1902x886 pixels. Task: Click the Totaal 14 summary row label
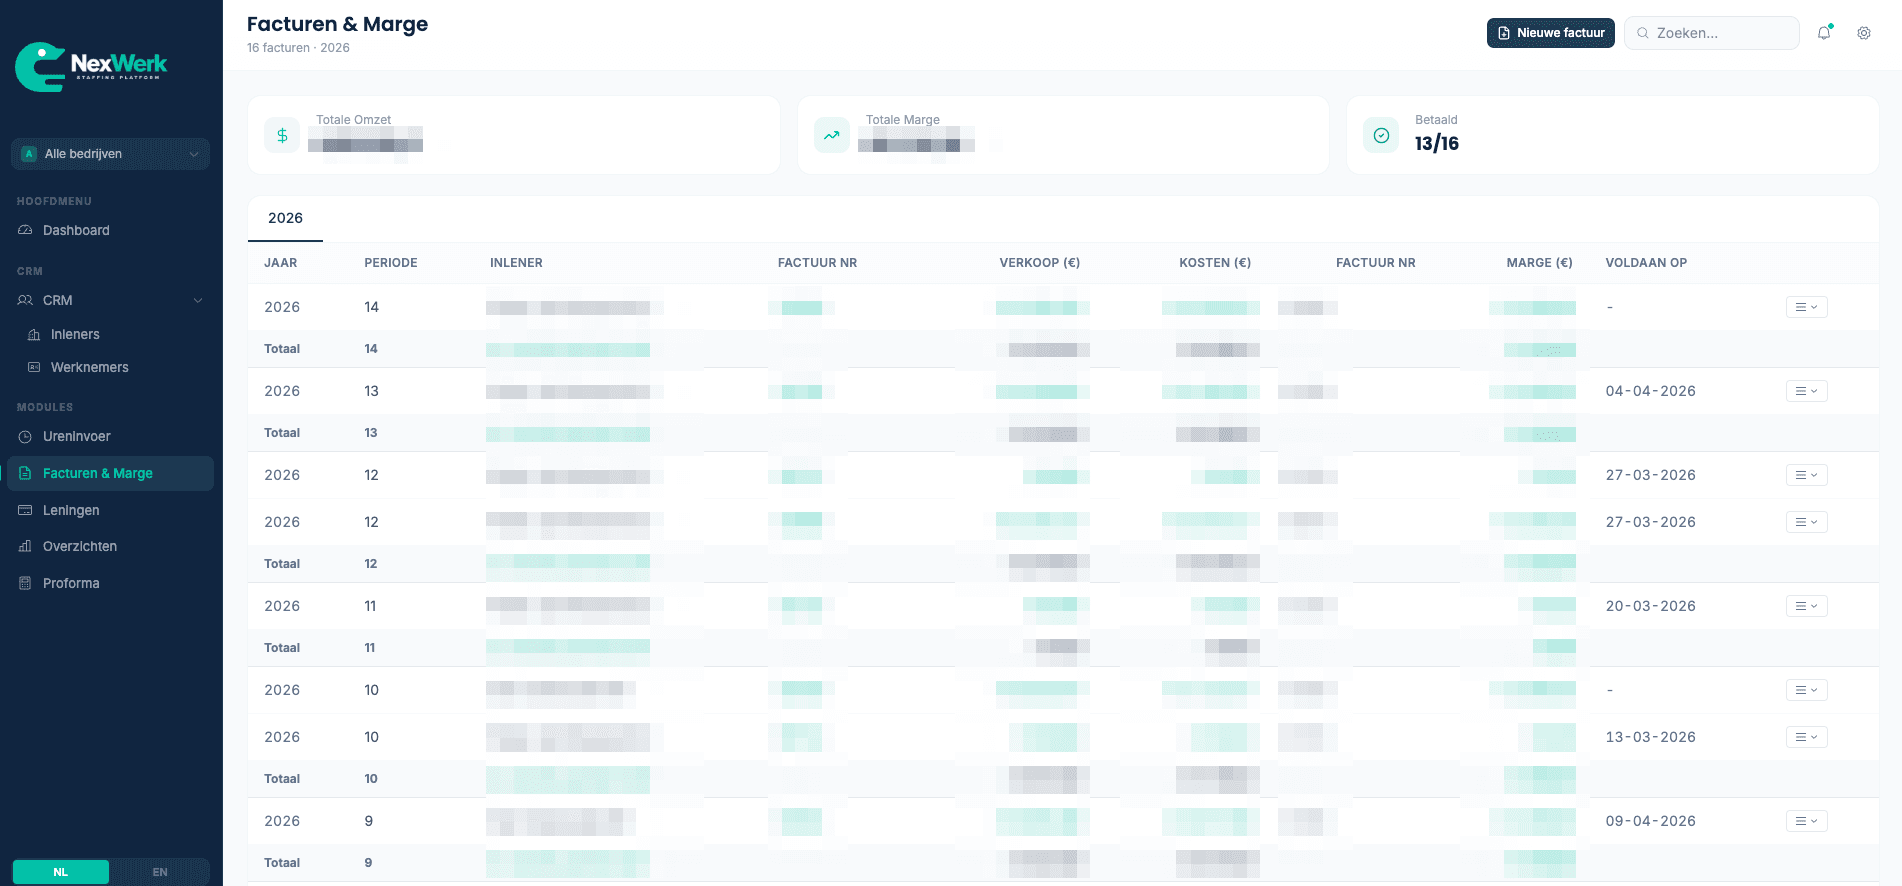click(x=282, y=349)
